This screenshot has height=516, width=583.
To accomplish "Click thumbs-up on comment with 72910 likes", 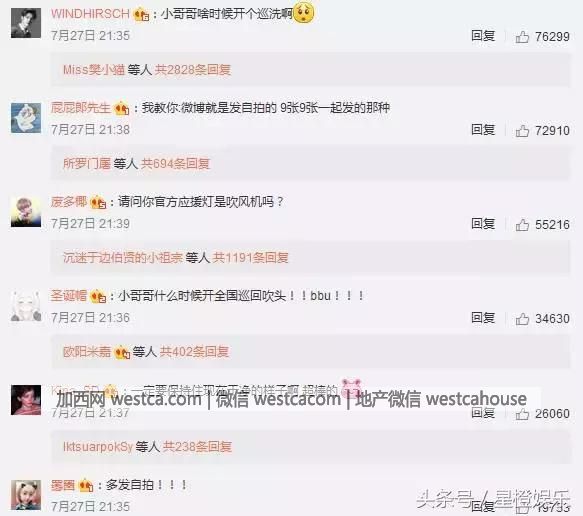I will coord(522,131).
